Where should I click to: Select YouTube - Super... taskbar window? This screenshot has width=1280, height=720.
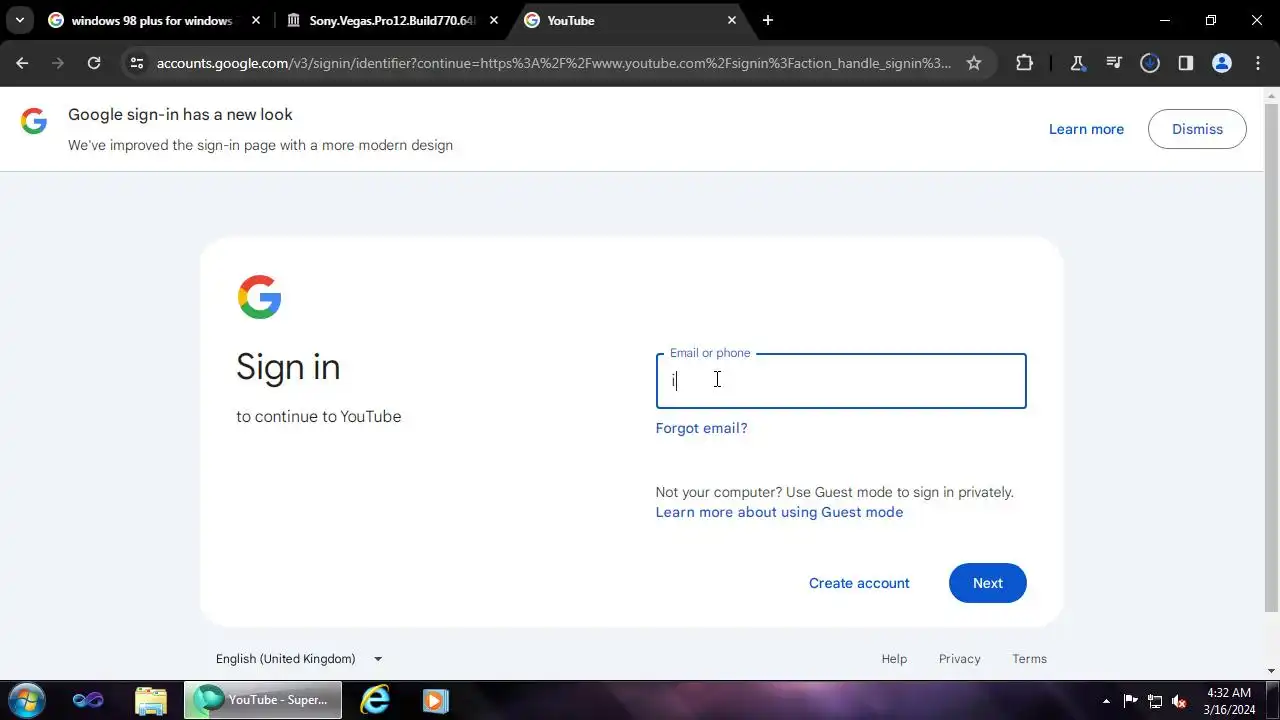point(263,700)
